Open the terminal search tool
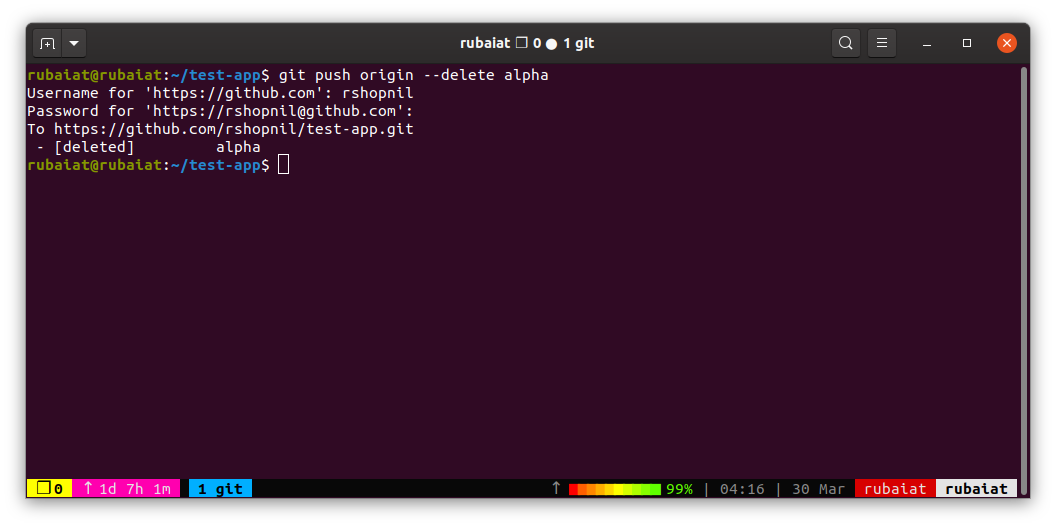Viewport: 1056px width, 527px height. coord(845,44)
